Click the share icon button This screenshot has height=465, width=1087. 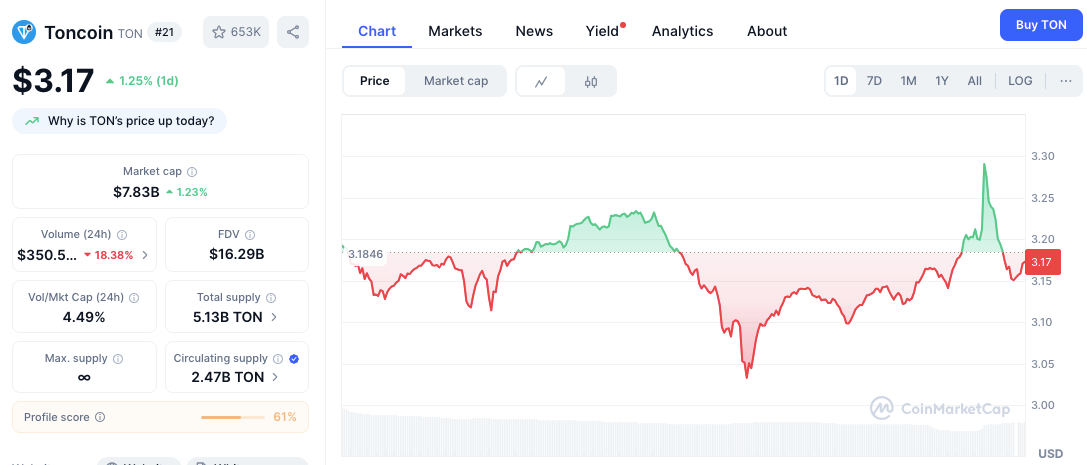[x=293, y=32]
